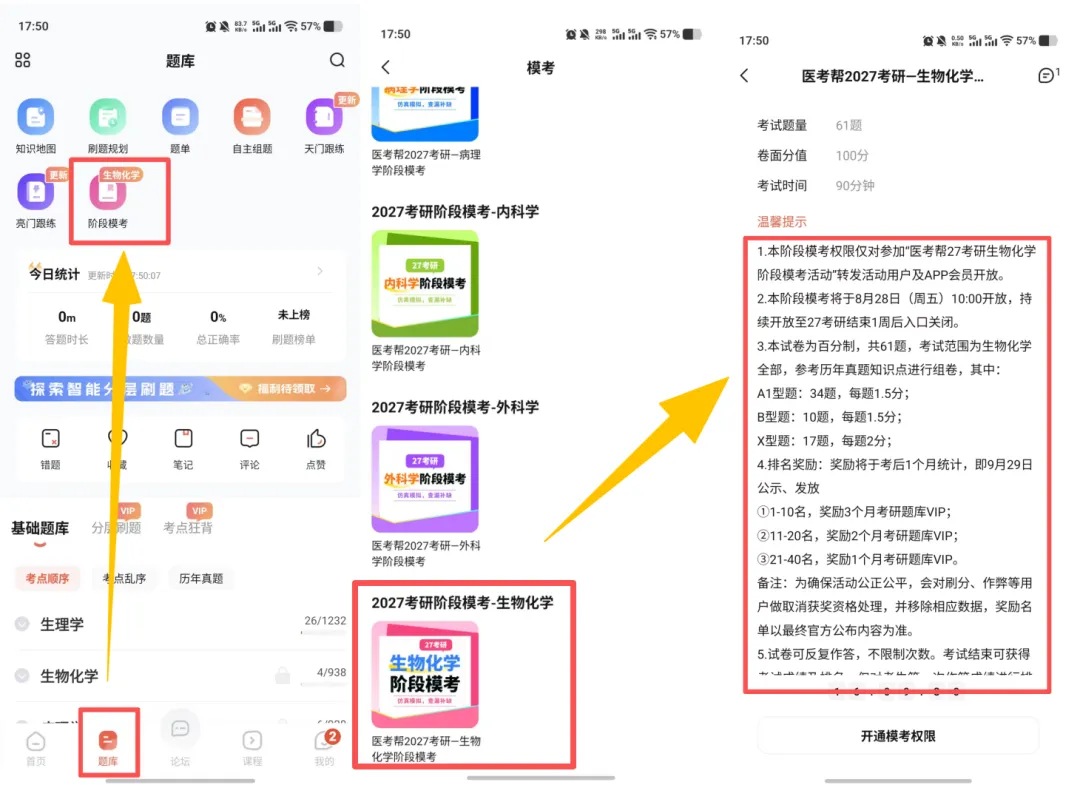Switch to the 基础题库 tab
This screenshot has height=802, width=1080.
click(x=40, y=528)
